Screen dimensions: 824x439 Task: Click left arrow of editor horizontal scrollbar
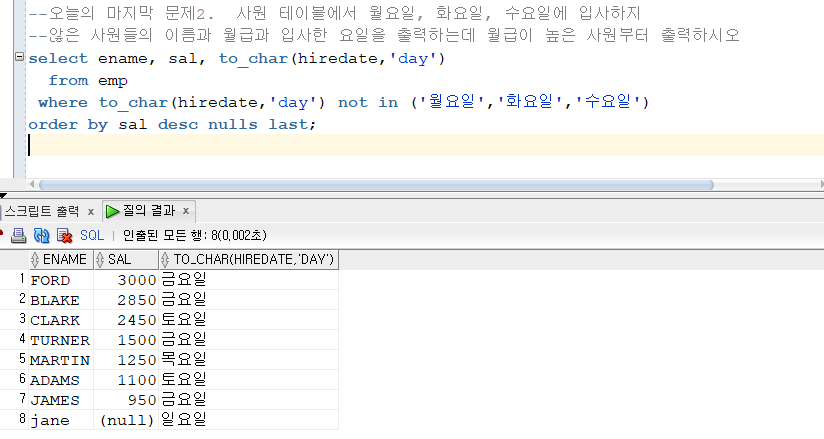[x=32, y=185]
